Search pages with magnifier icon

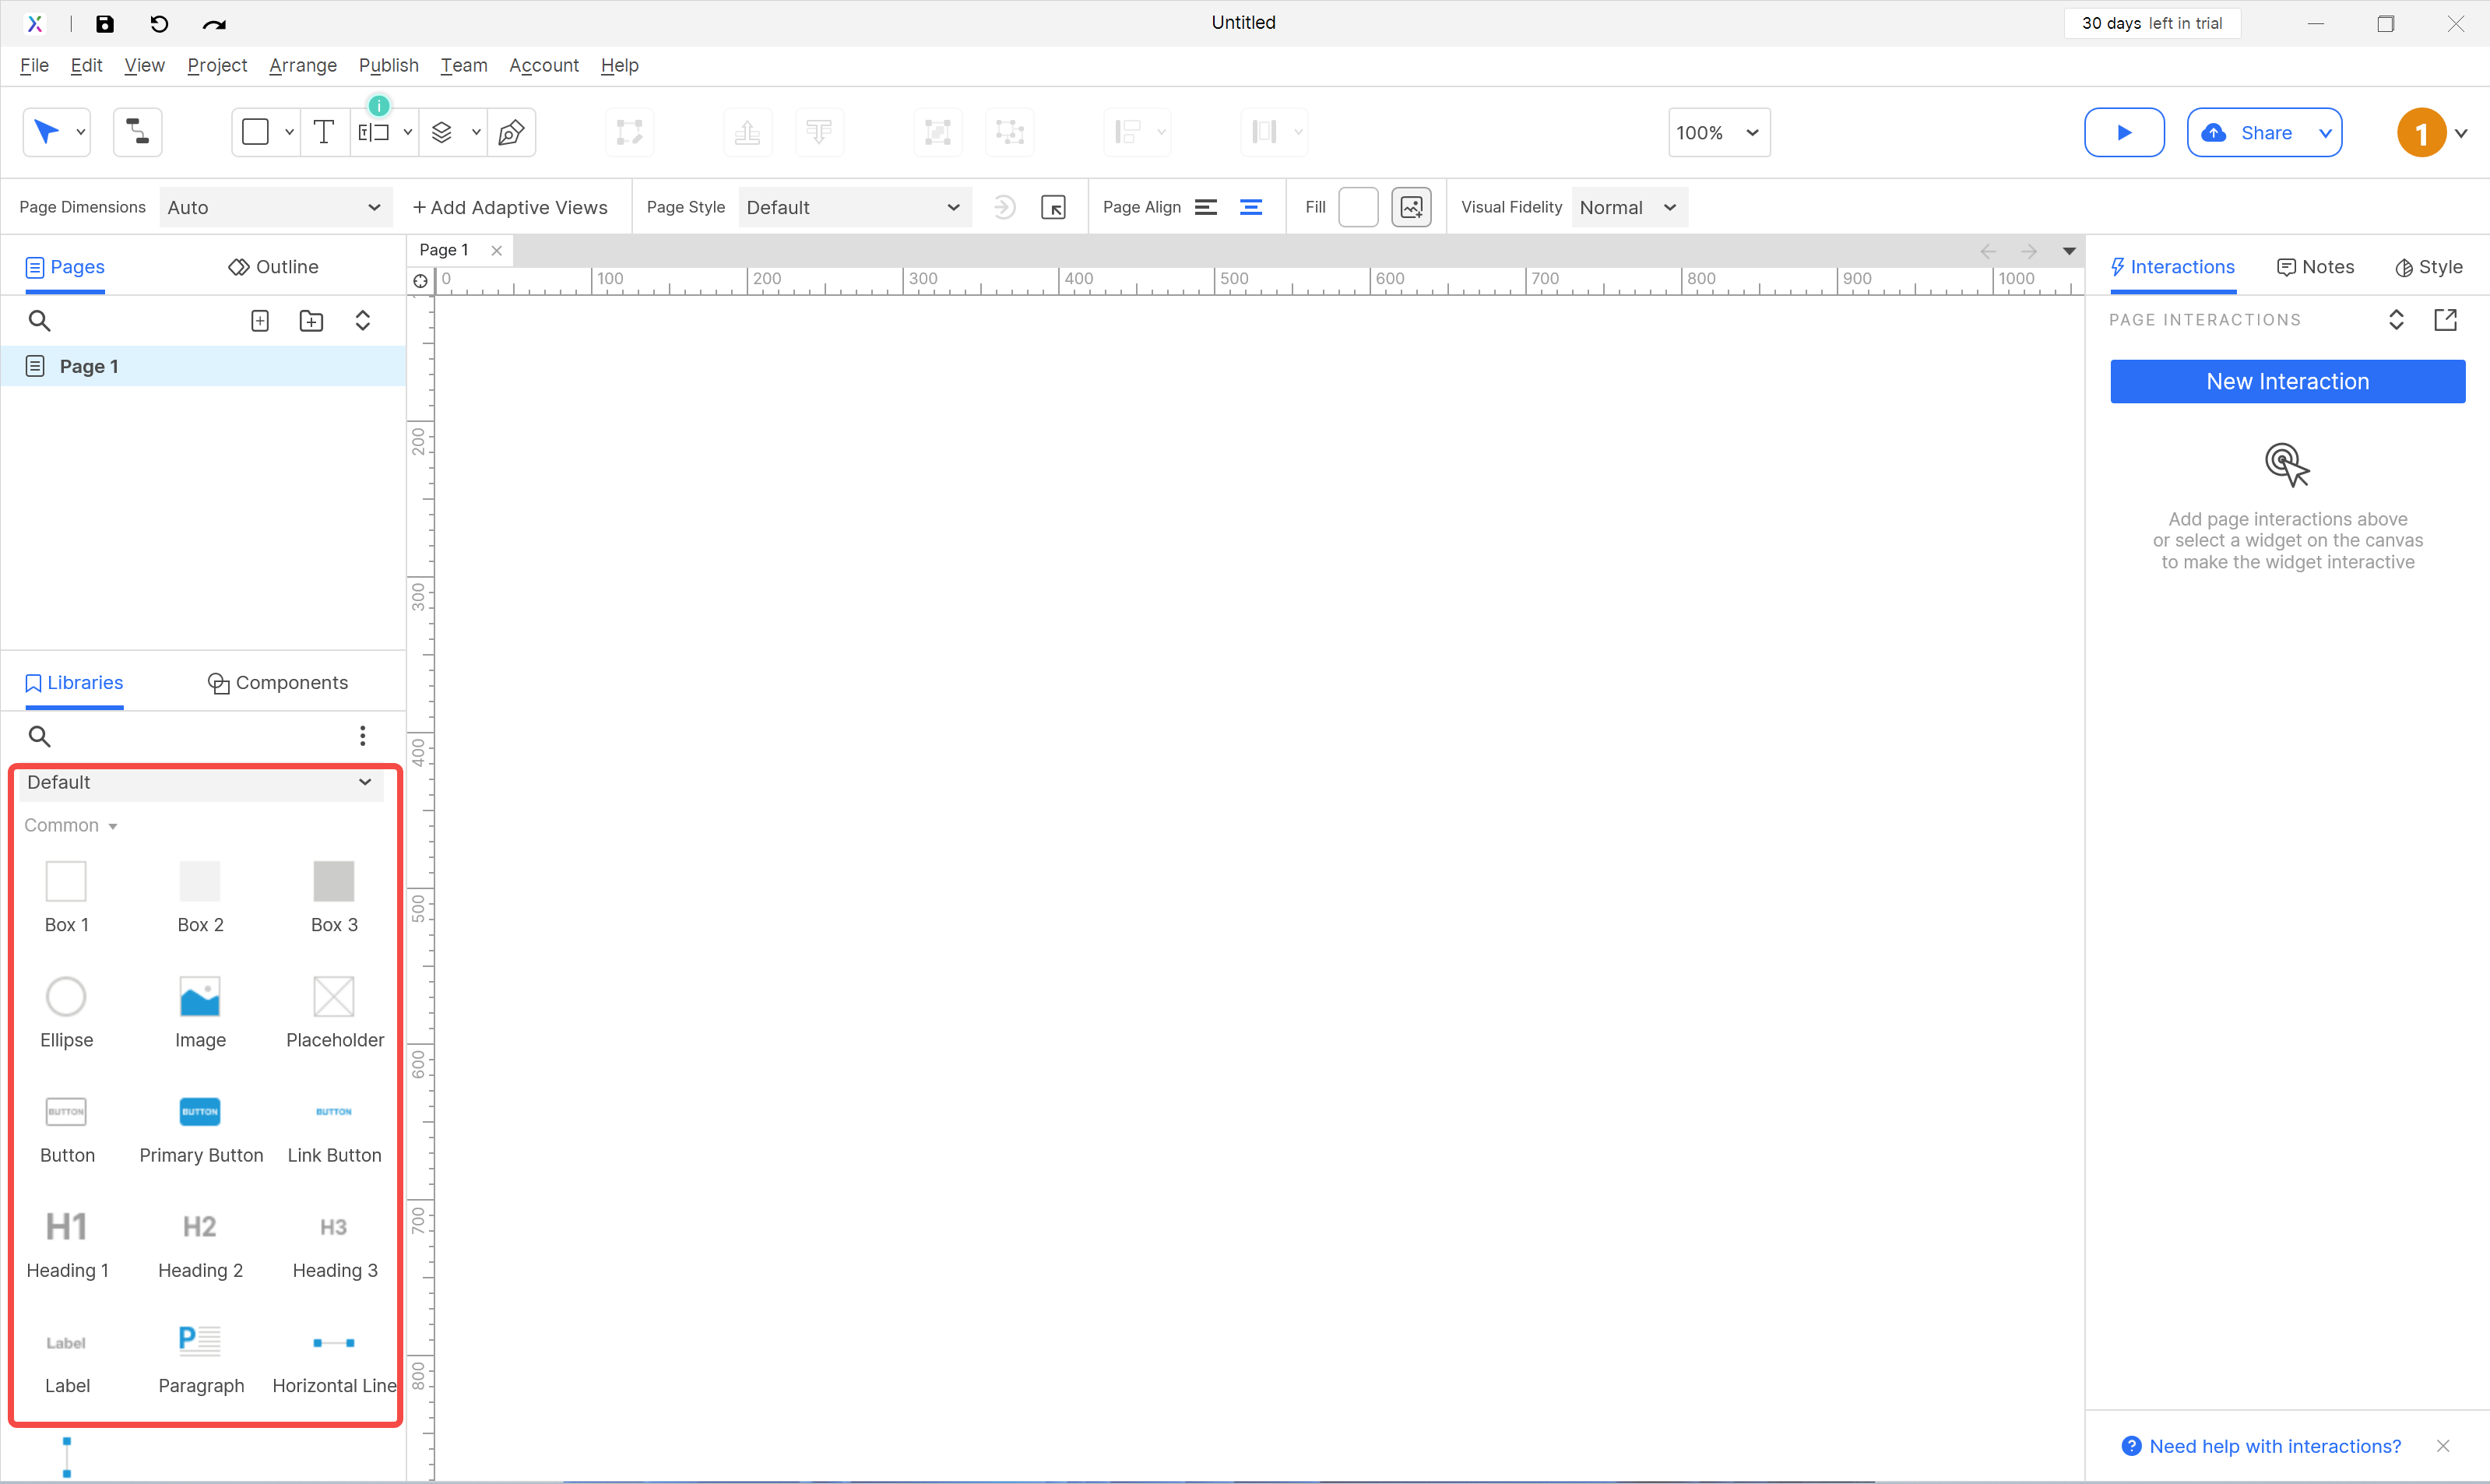point(39,321)
